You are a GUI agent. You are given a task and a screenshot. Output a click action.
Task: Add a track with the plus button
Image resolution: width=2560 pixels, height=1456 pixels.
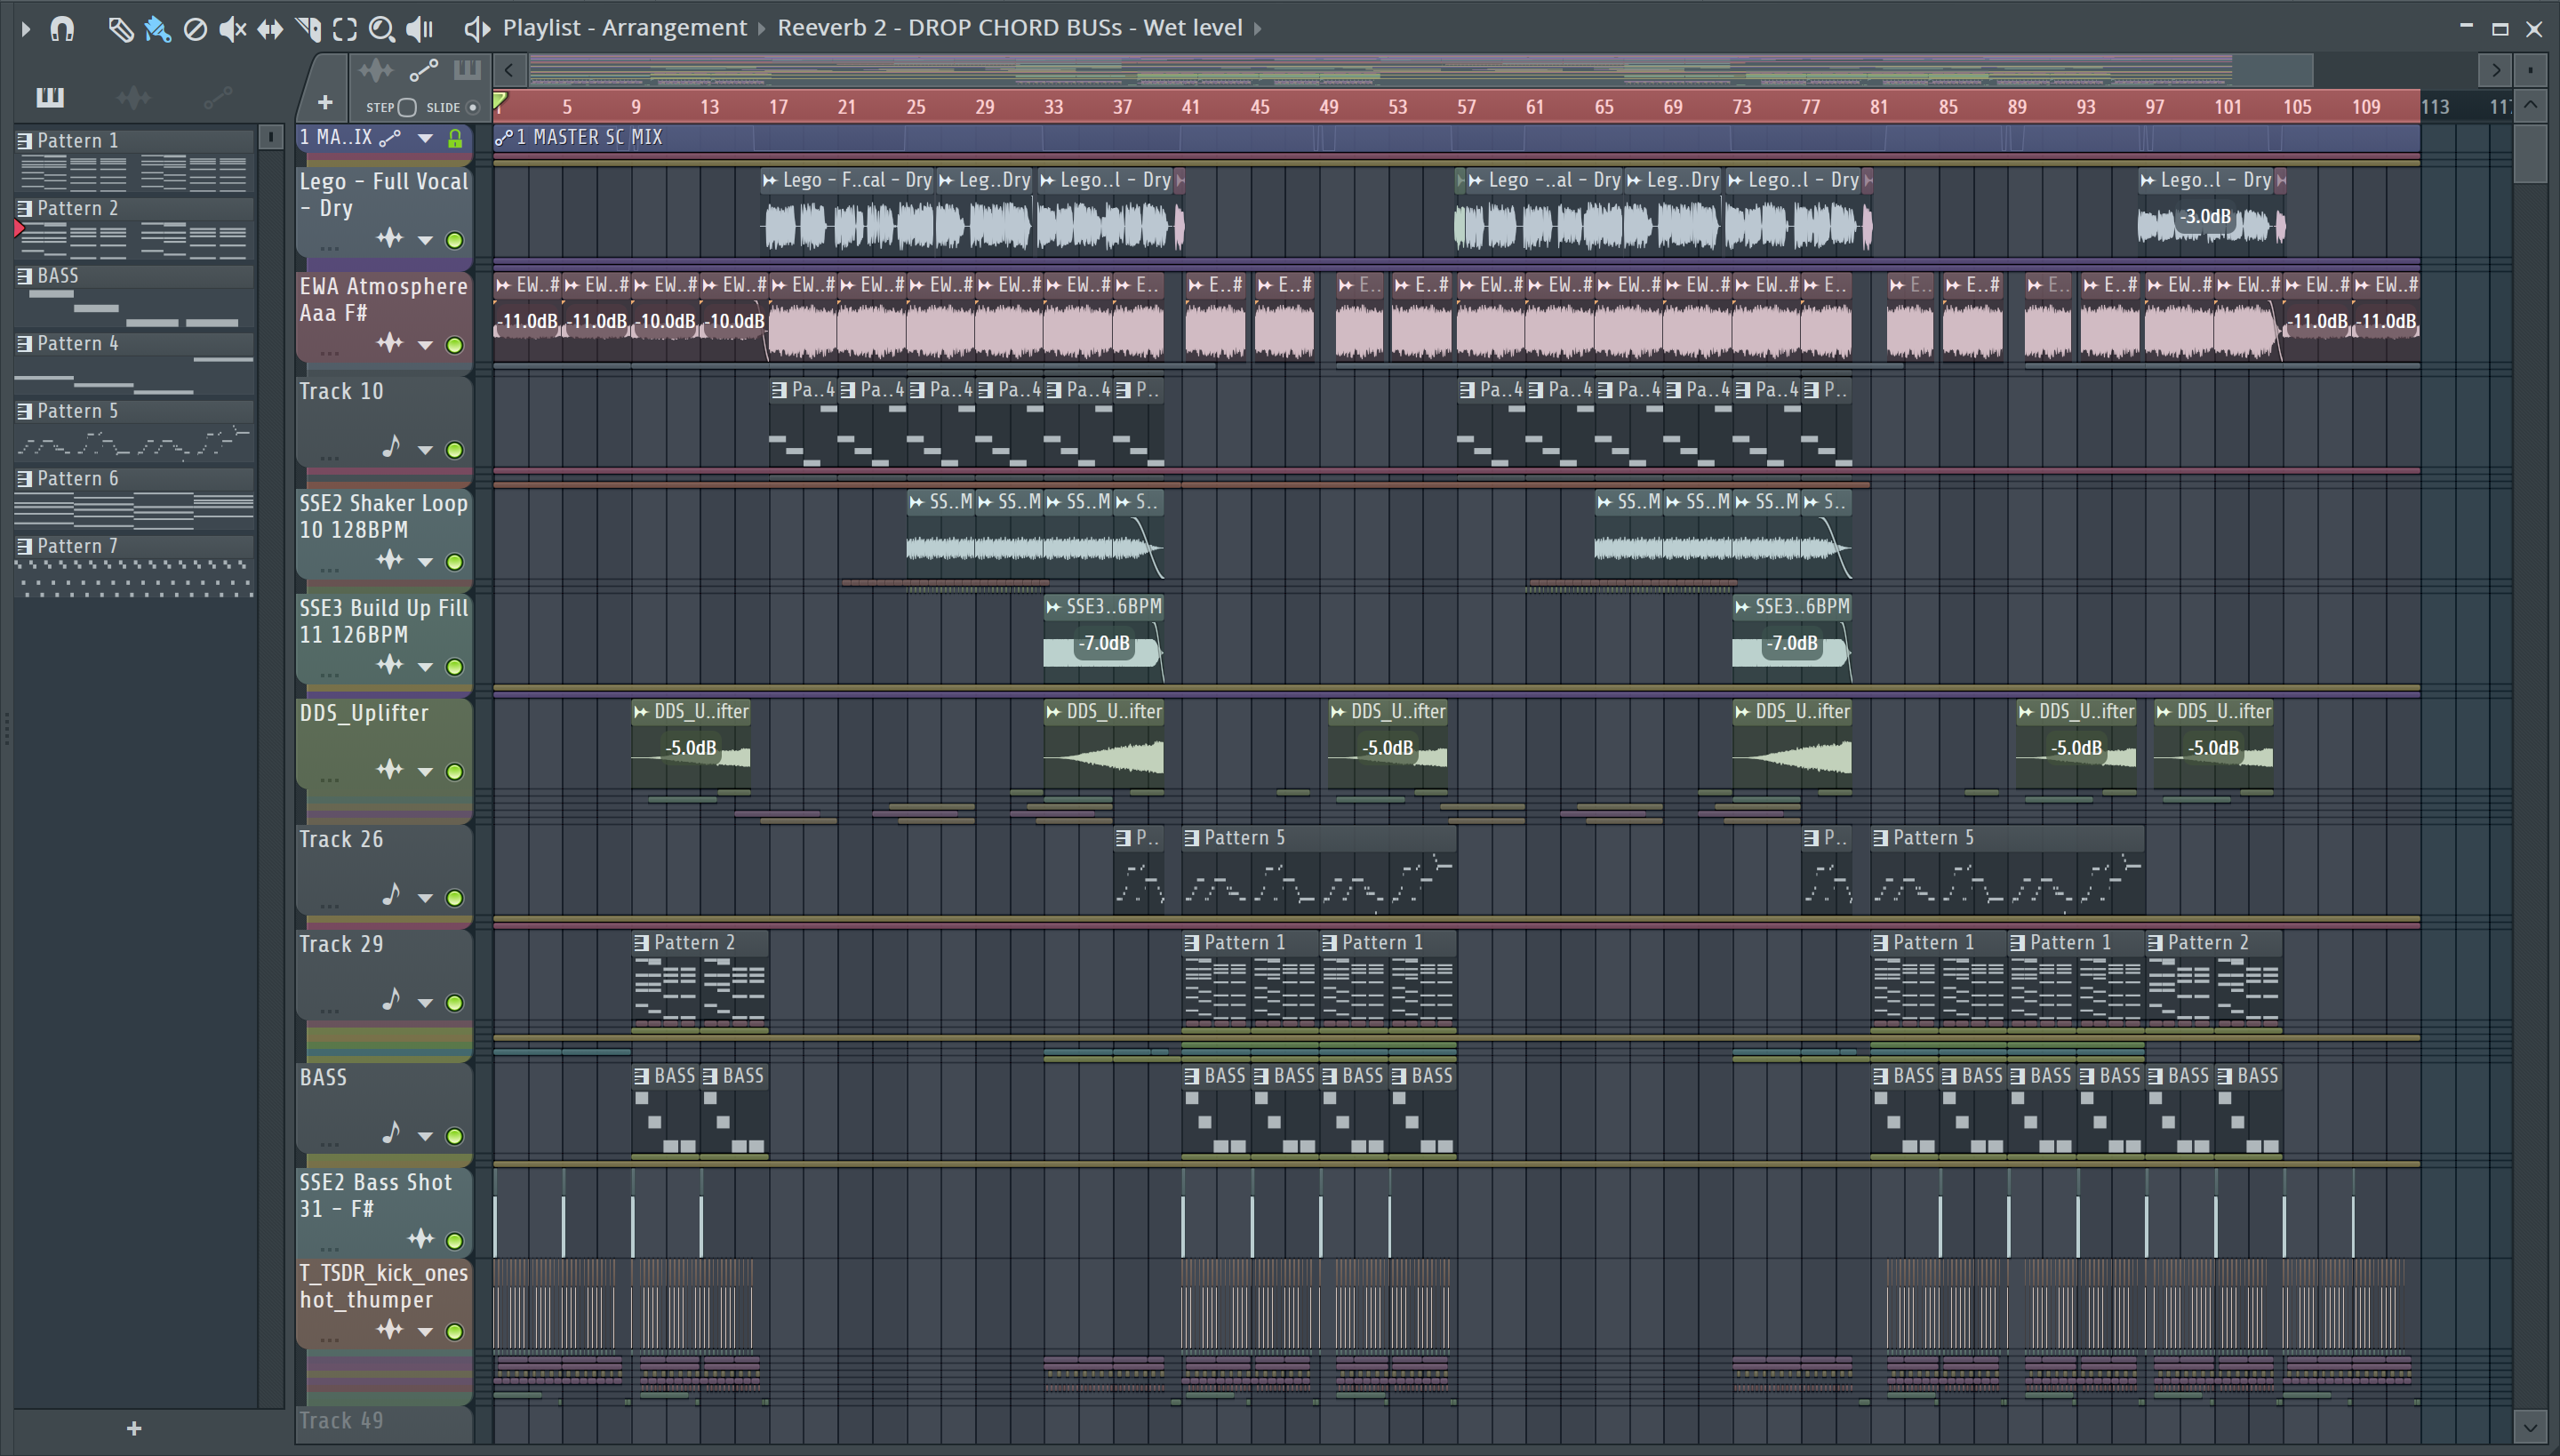click(x=324, y=103)
